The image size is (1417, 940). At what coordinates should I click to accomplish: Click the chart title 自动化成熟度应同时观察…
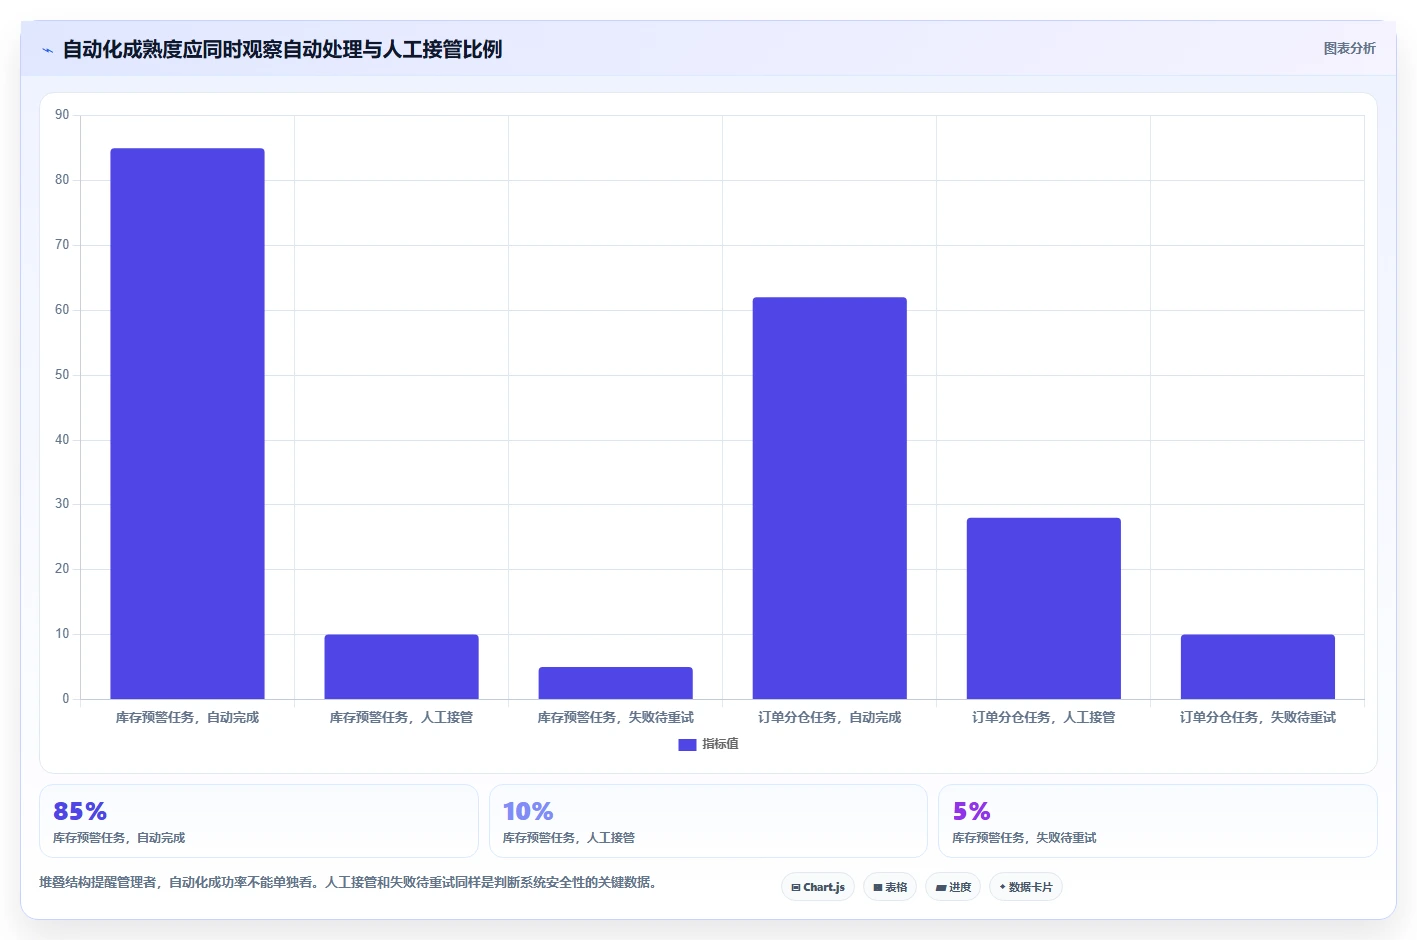pyautogui.click(x=282, y=49)
